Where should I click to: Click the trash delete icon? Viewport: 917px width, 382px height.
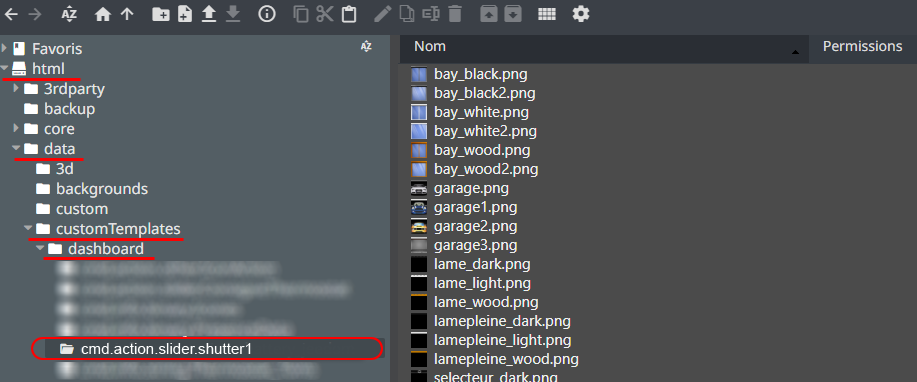point(455,14)
